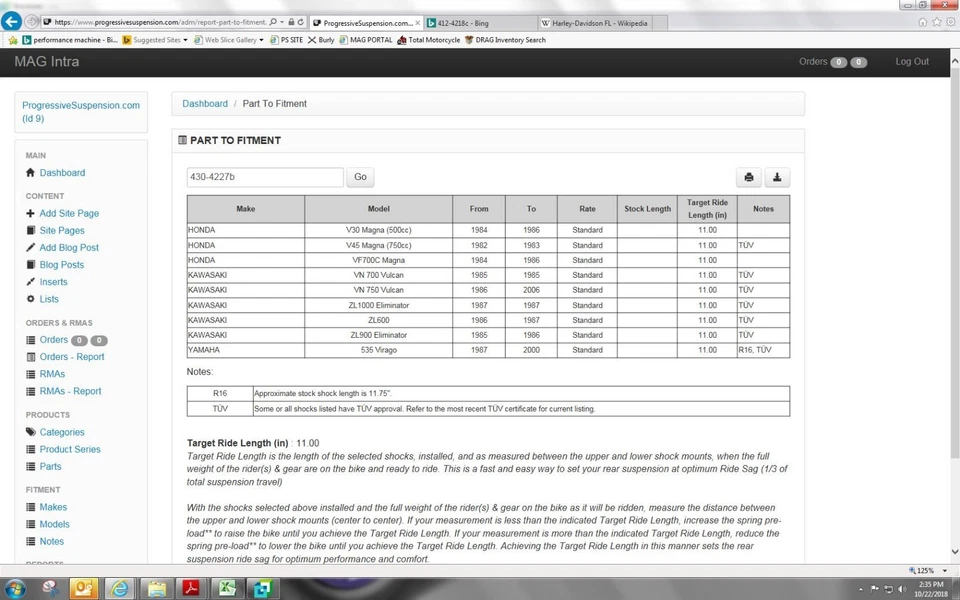Click the Log Out link
Image resolution: width=960 pixels, height=600 pixels.
912,61
